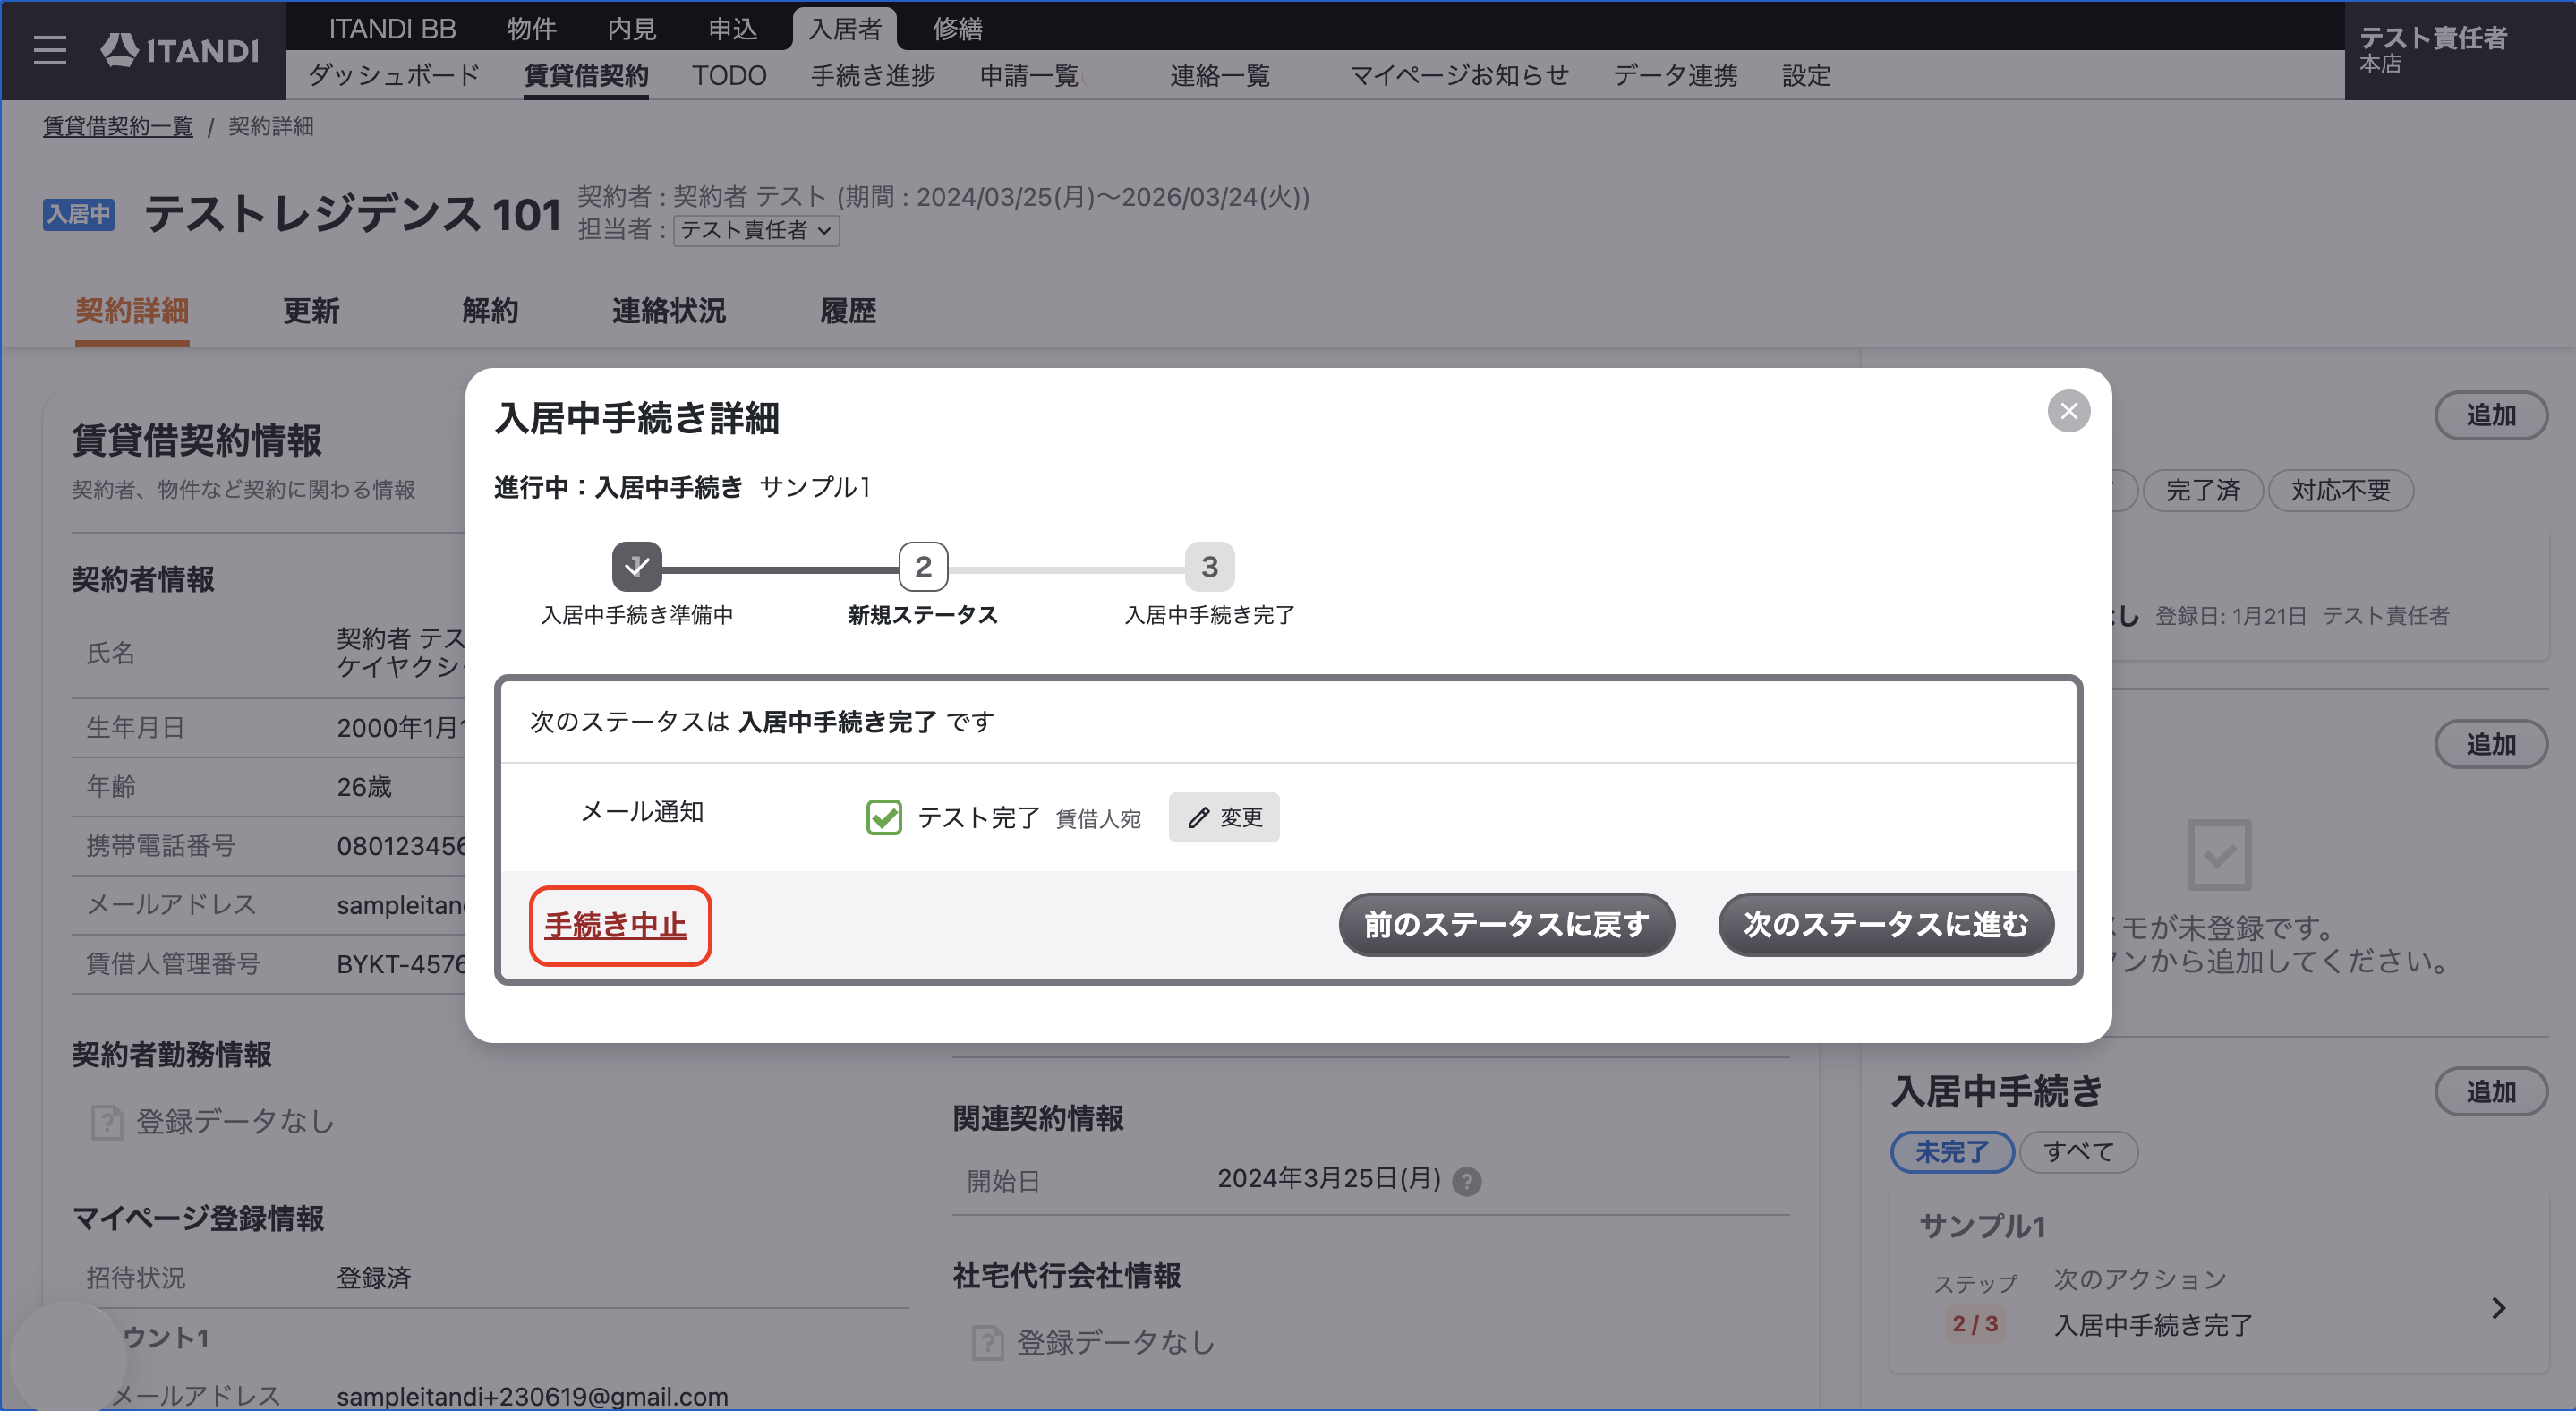Viewport: 2576px width, 1411px height.
Task: Click 変更 button with pencil icon
Action: pyautogui.click(x=1224, y=817)
